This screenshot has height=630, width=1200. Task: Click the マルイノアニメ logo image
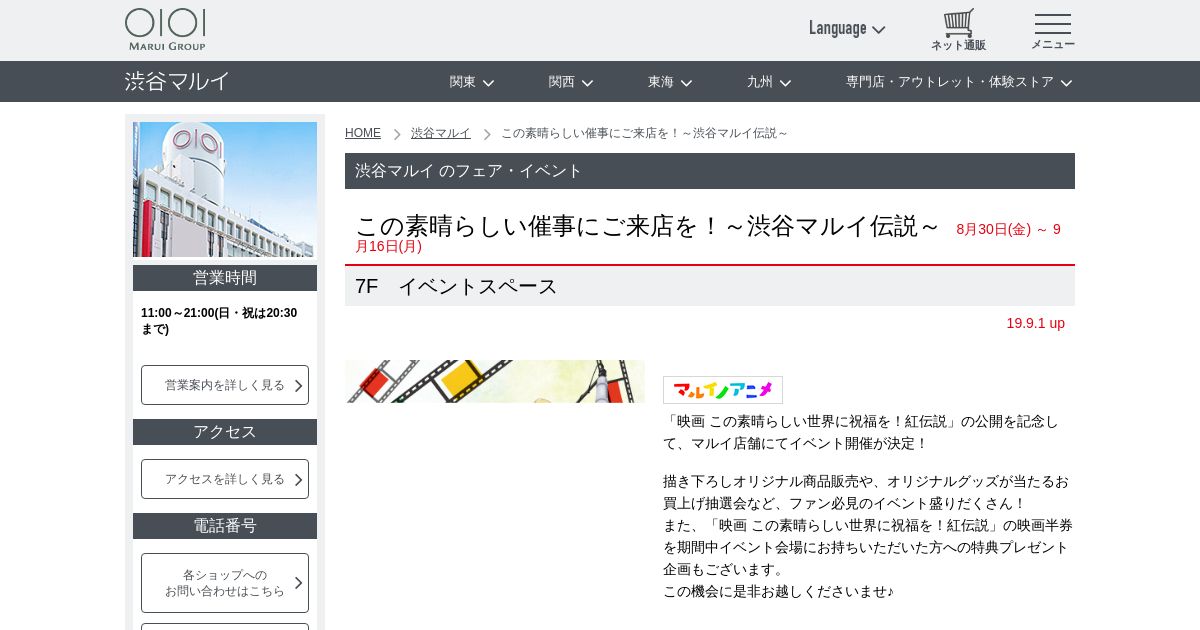[x=723, y=390]
